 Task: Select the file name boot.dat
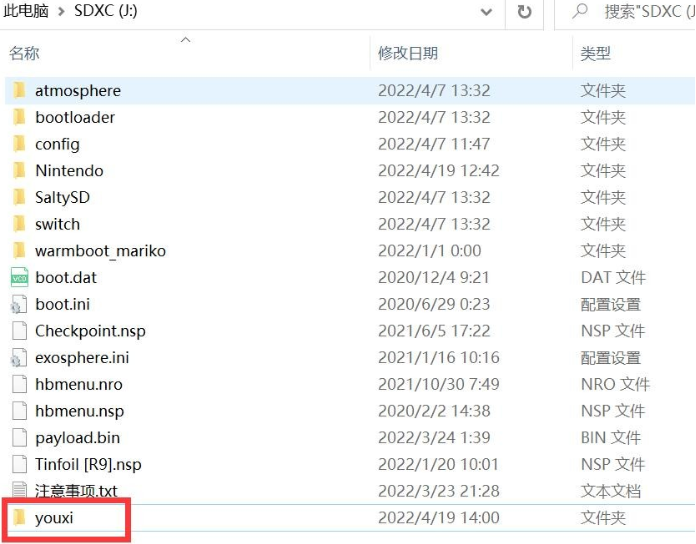click(x=66, y=278)
